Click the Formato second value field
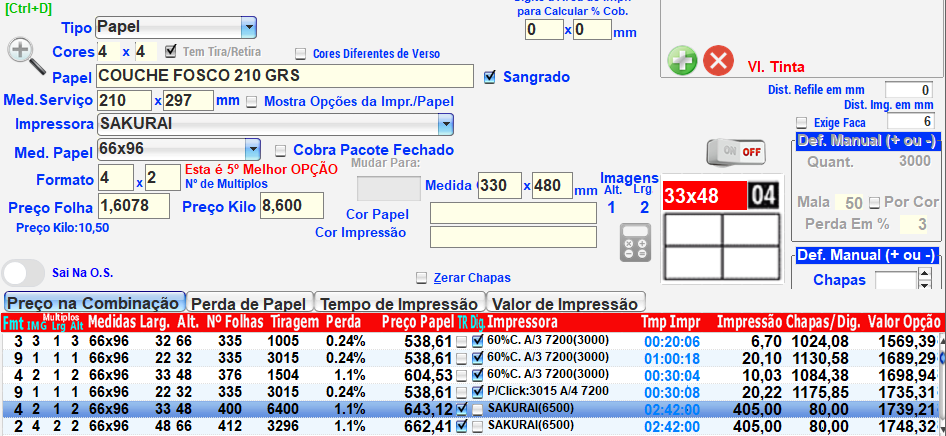946x436 pixels. click(163, 179)
